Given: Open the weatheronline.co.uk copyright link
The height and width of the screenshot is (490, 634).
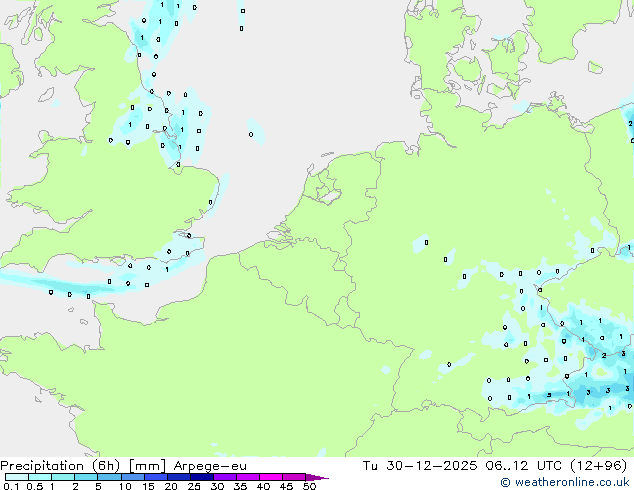Looking at the screenshot, I should pos(565,482).
